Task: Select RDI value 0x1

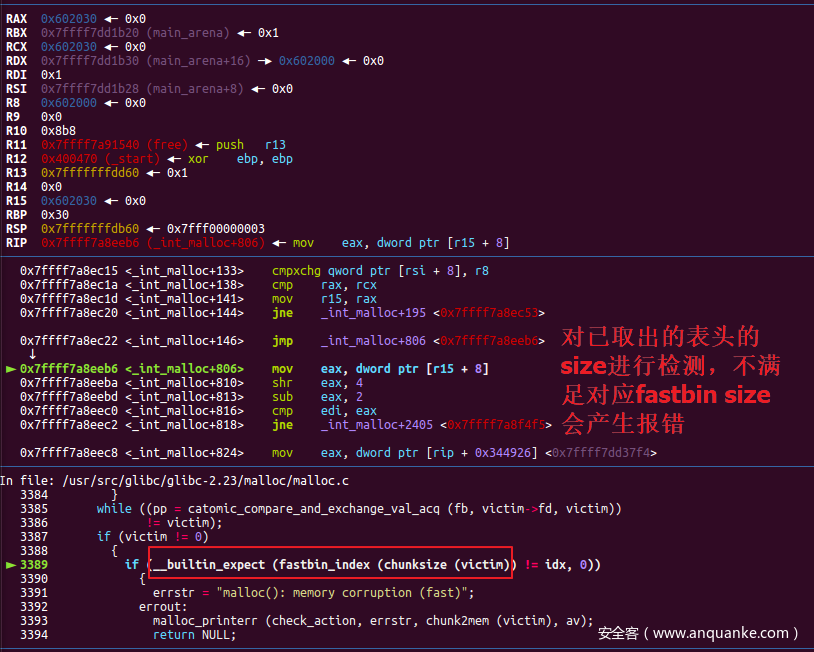Action: (x=51, y=75)
